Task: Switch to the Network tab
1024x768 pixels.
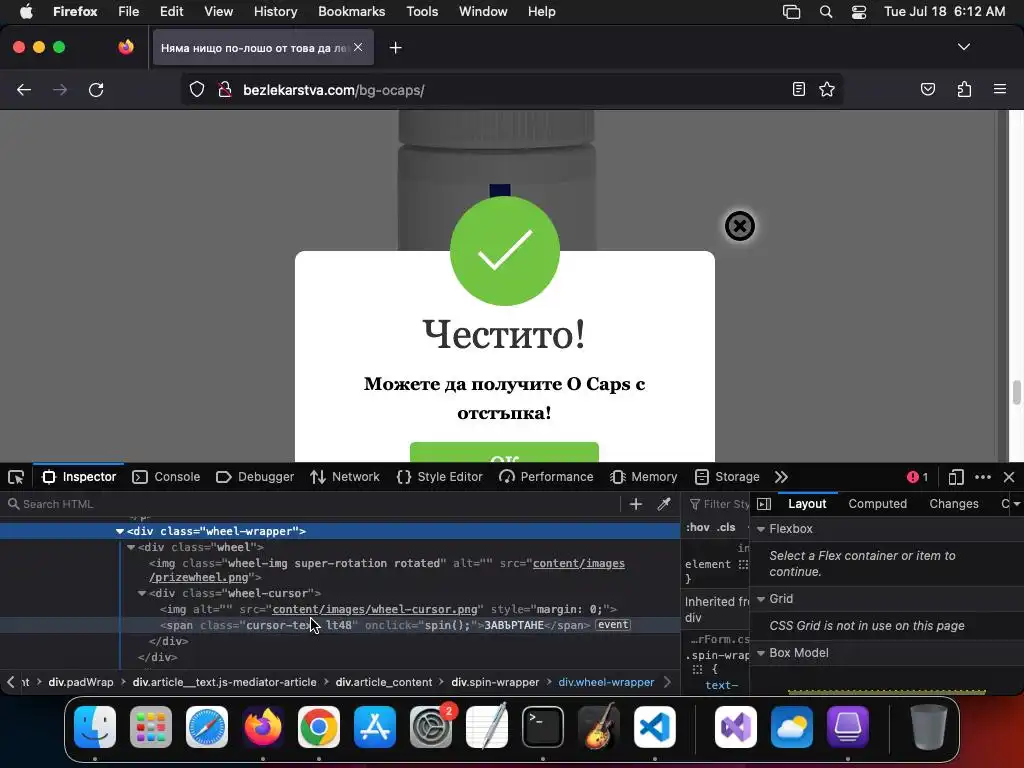Action: point(345,477)
